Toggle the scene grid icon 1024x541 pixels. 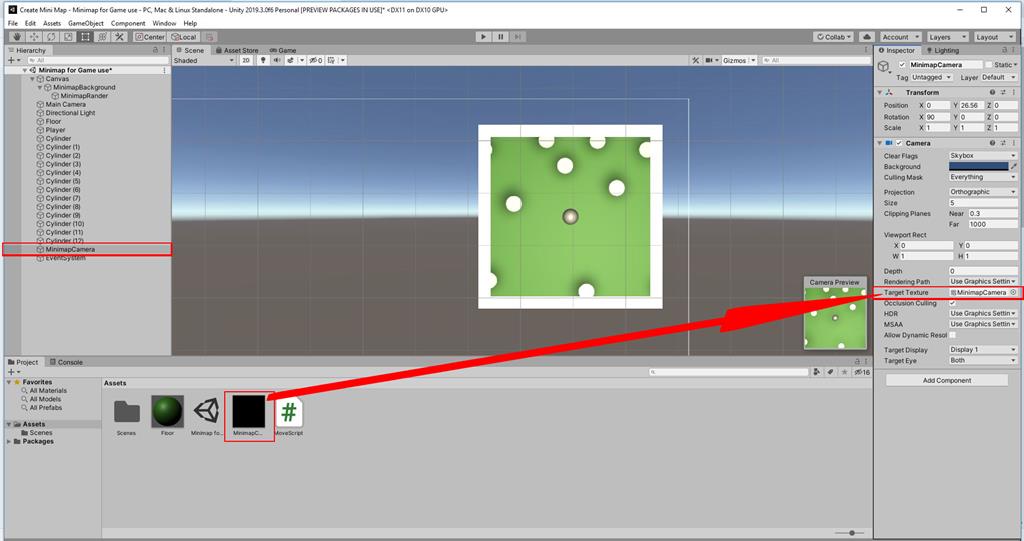[332, 60]
